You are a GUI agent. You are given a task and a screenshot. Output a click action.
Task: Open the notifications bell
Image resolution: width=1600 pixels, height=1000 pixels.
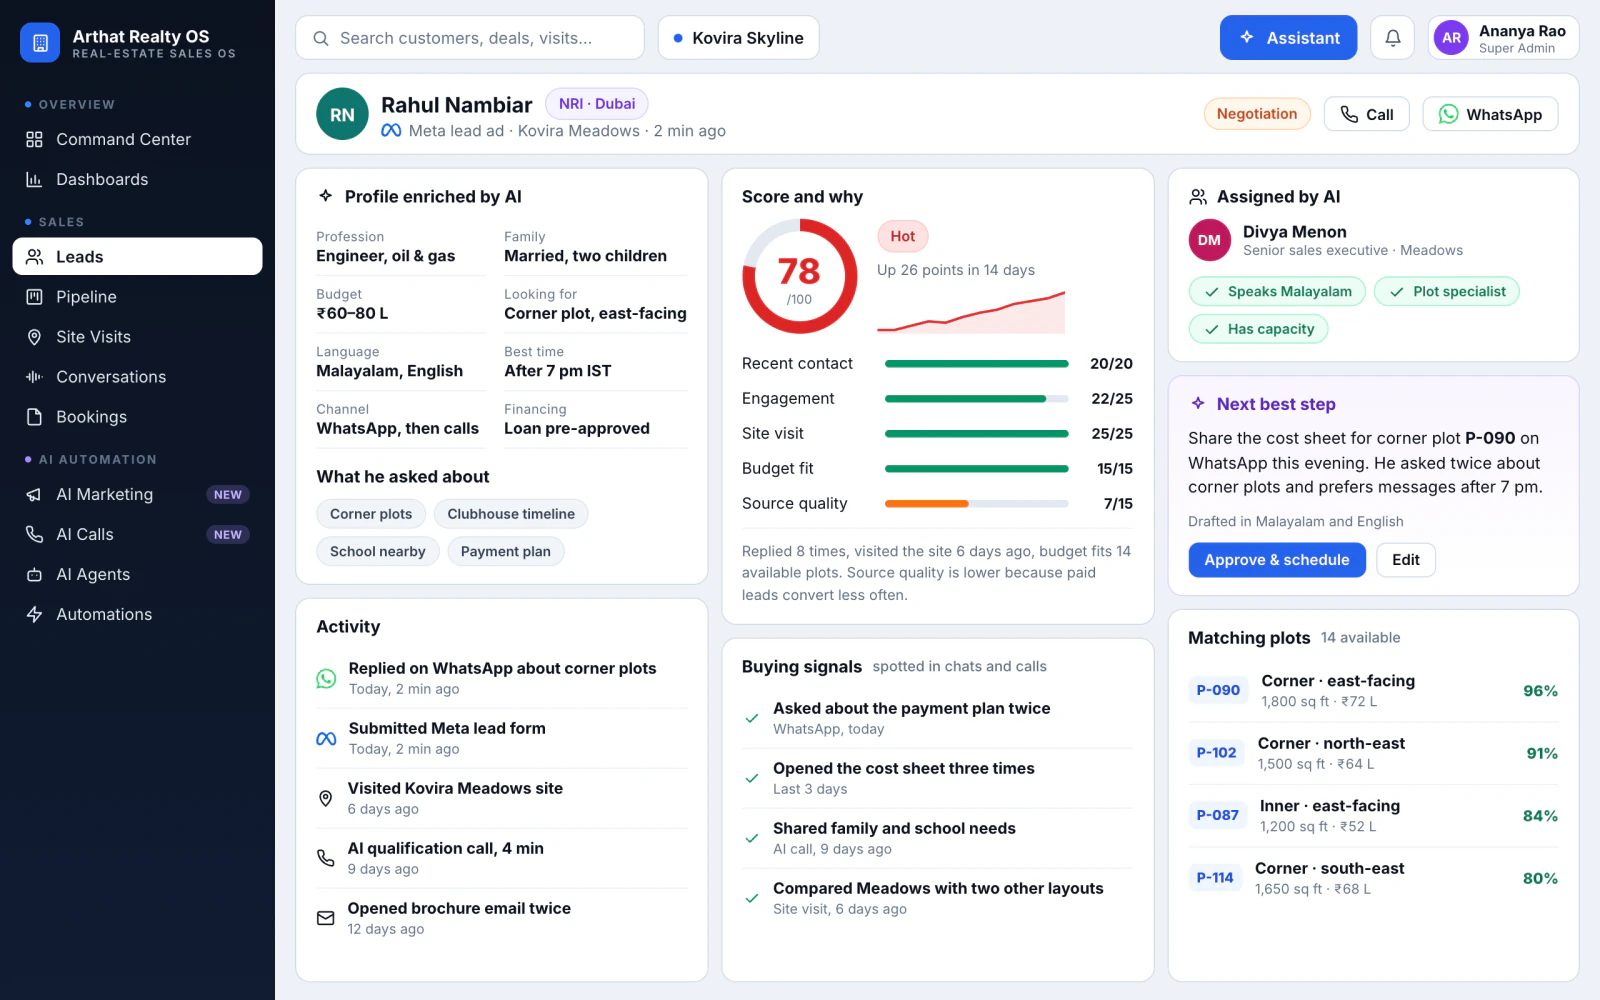[1392, 38]
